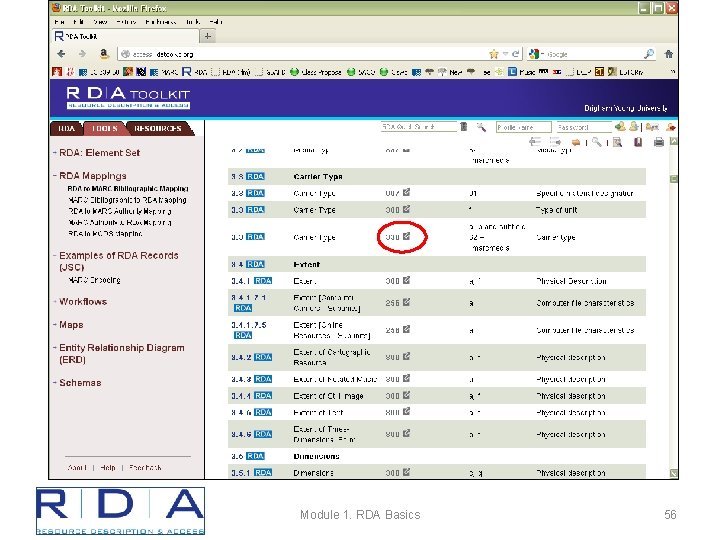This screenshot has height=540, width=720.
Task: Click the SACO bookmark in bookmarks toolbar
Action: click(361, 72)
